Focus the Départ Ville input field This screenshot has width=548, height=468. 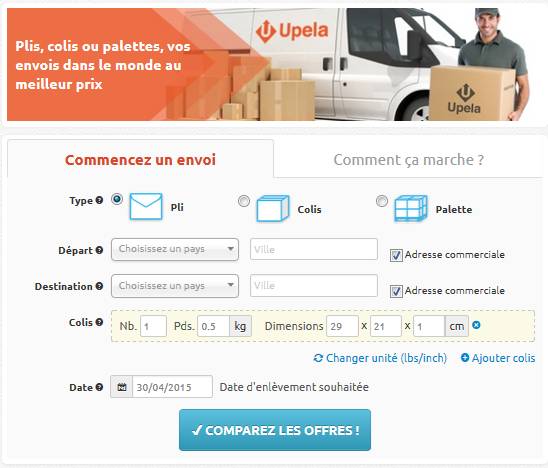[314, 249]
